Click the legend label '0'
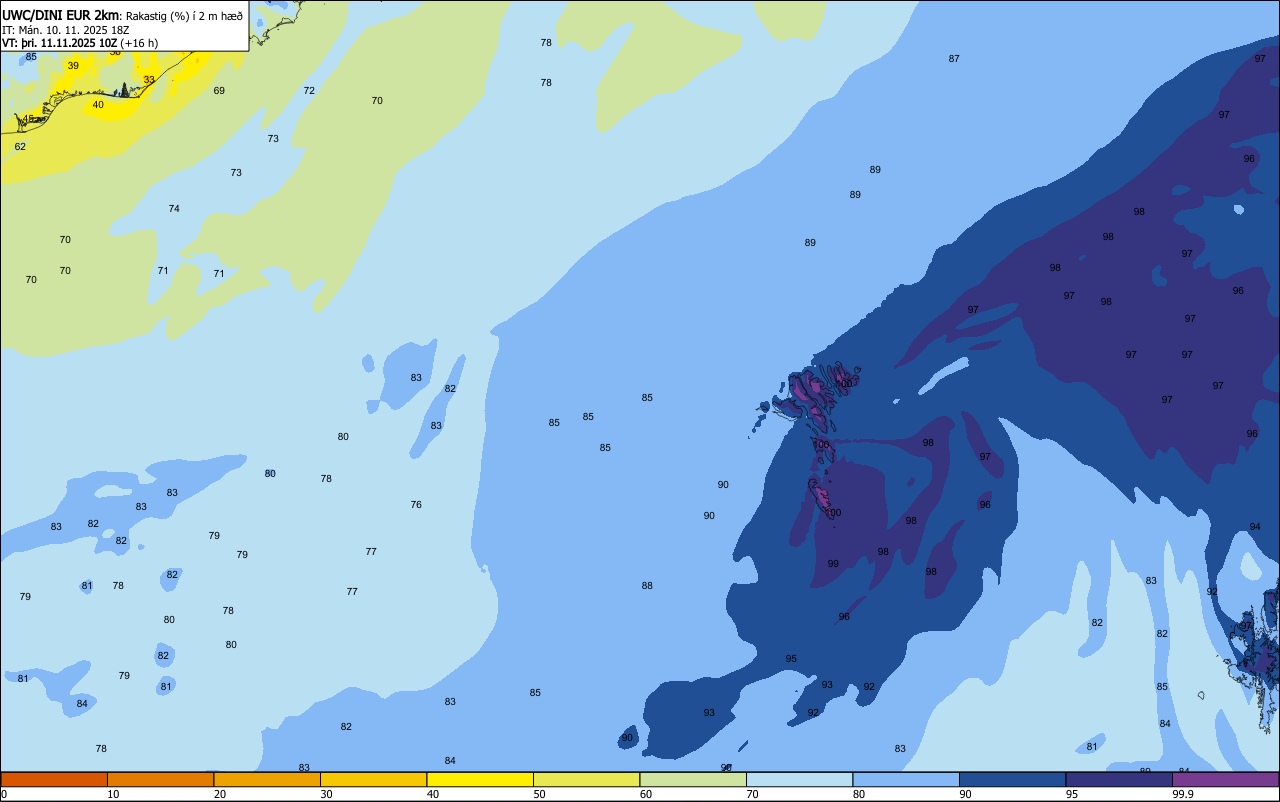The image size is (1280, 802). [x=4, y=794]
